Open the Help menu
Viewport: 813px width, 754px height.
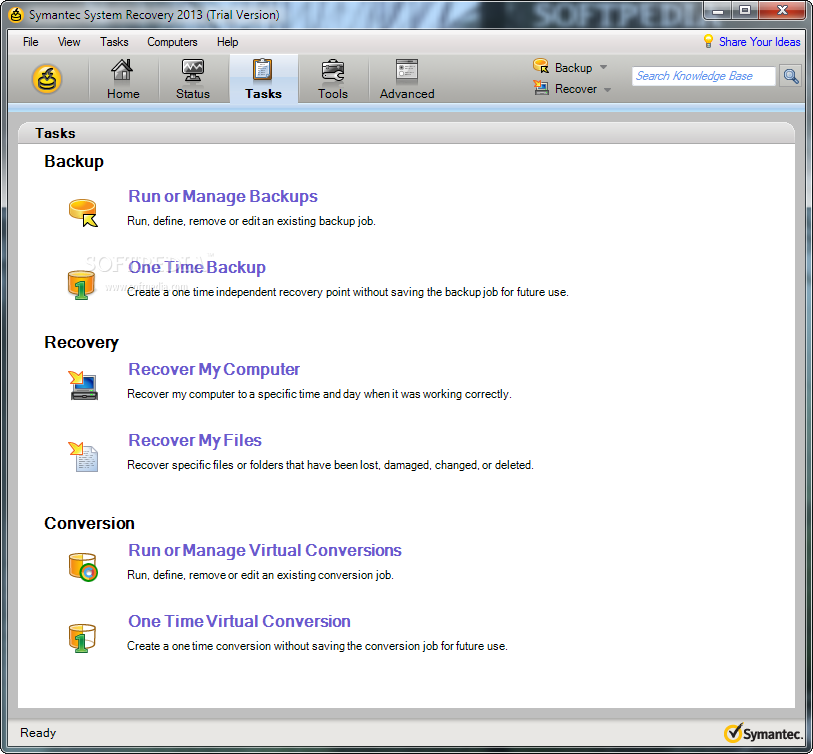tap(227, 42)
